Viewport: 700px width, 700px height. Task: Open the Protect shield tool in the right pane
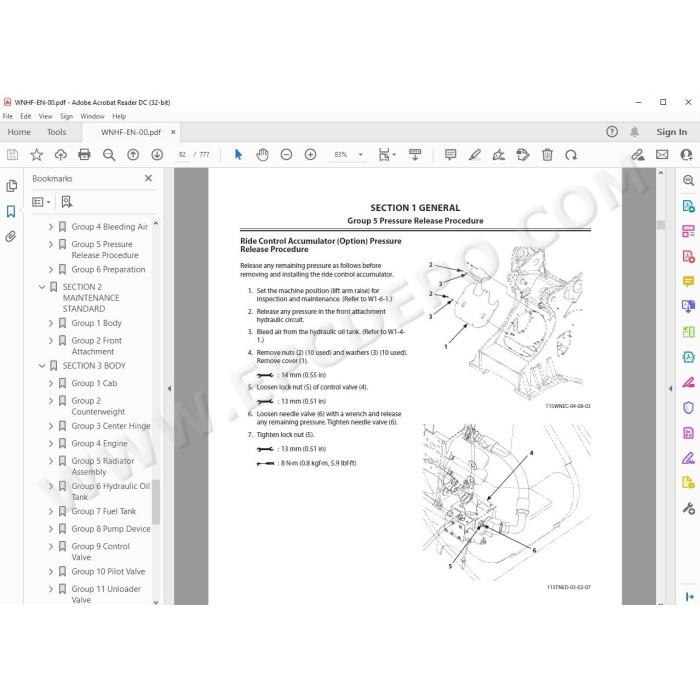pyautogui.click(x=688, y=408)
